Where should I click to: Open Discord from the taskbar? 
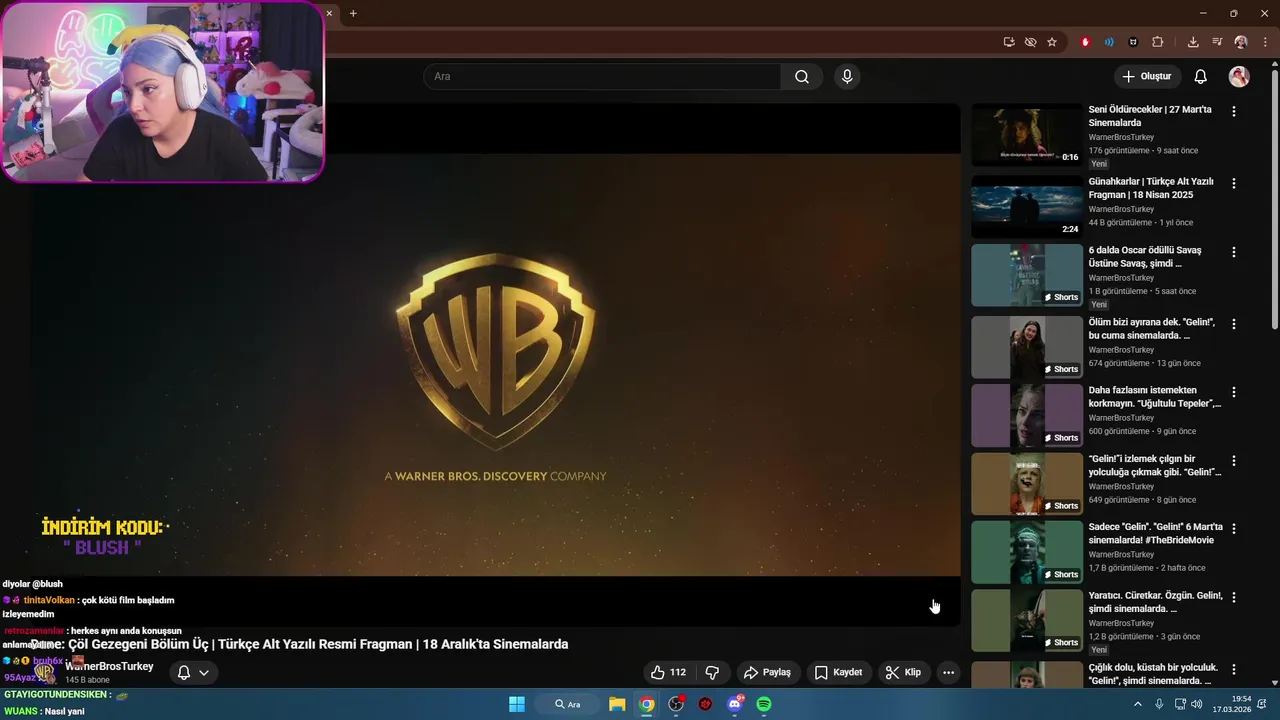[x=735, y=704]
